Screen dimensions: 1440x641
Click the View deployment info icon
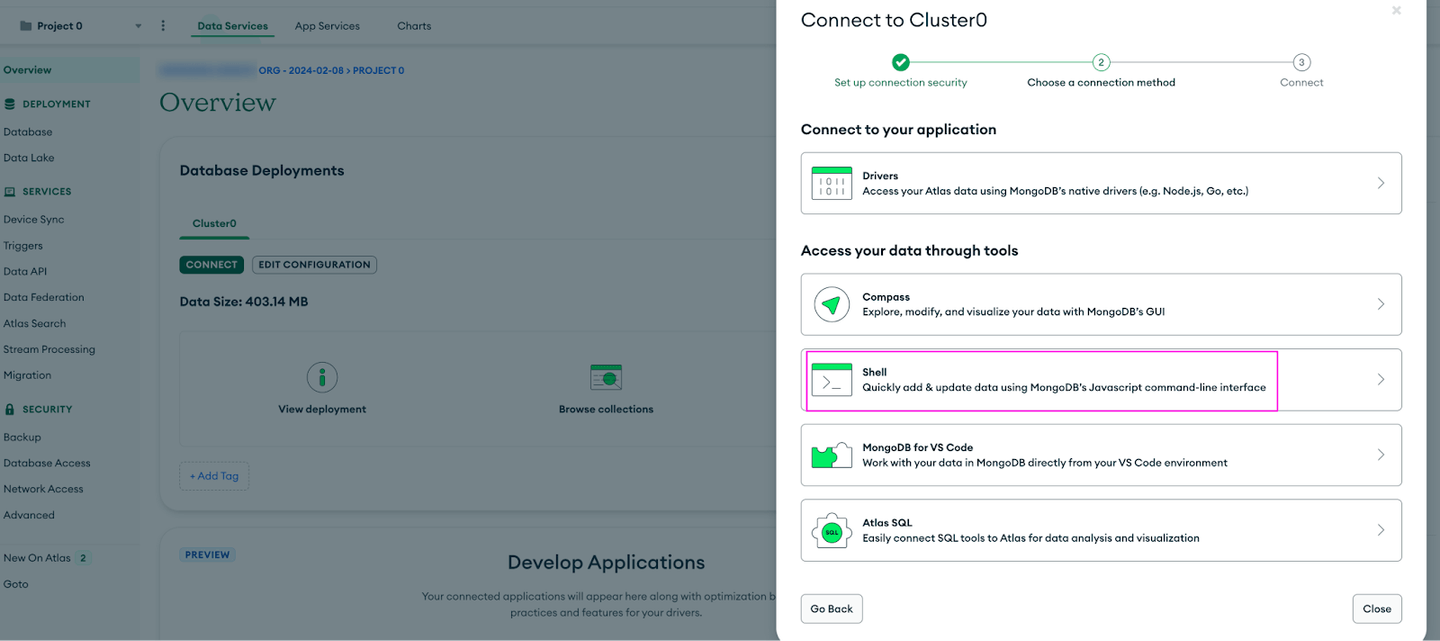[322, 377]
